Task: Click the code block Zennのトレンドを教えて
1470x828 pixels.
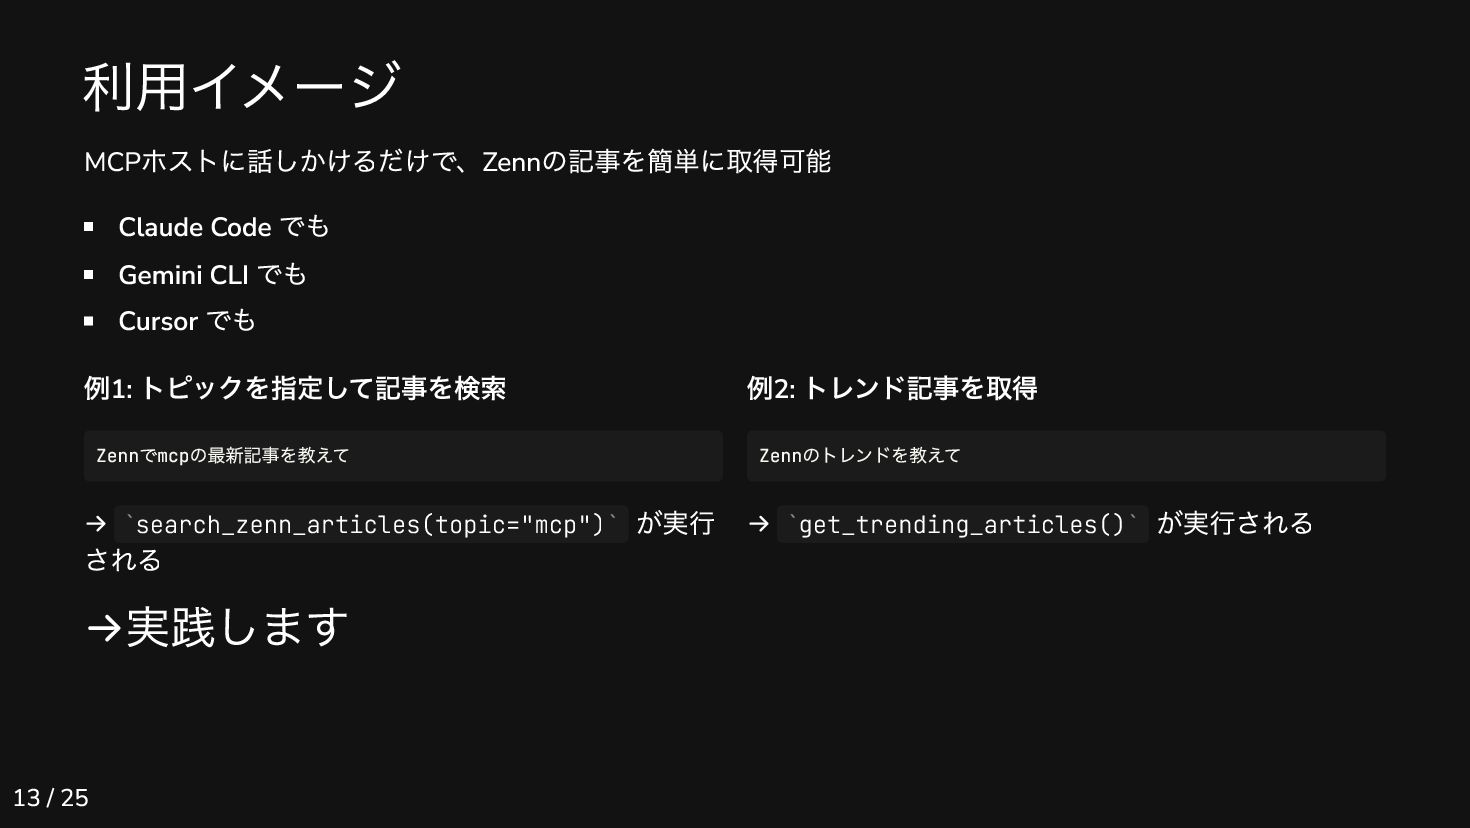Action: (1066, 456)
